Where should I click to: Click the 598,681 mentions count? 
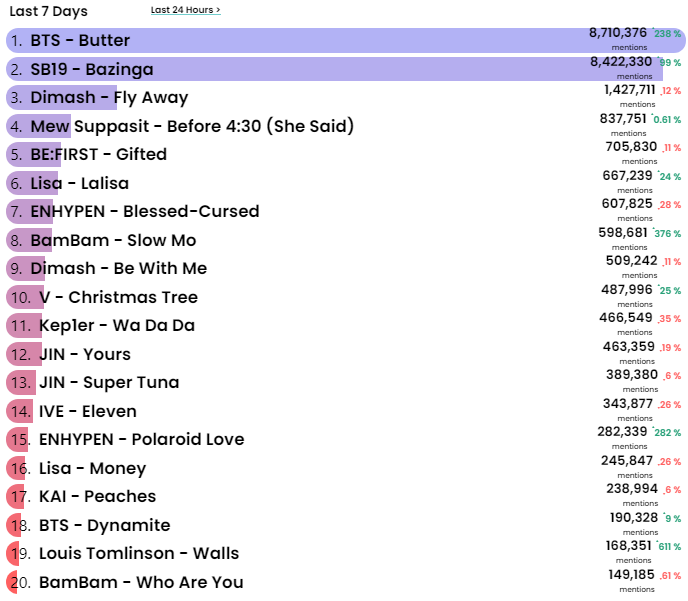click(623, 233)
